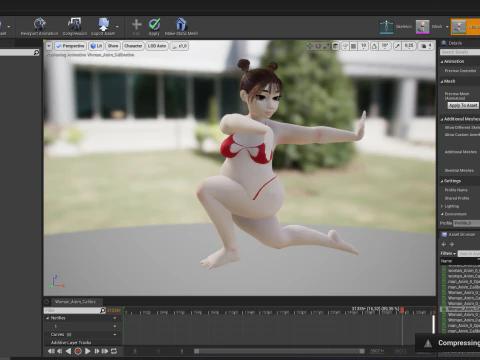Screen dimensions: 480x360
Task: Open the grid snap value 10 dropdown
Action: tap(363, 46)
